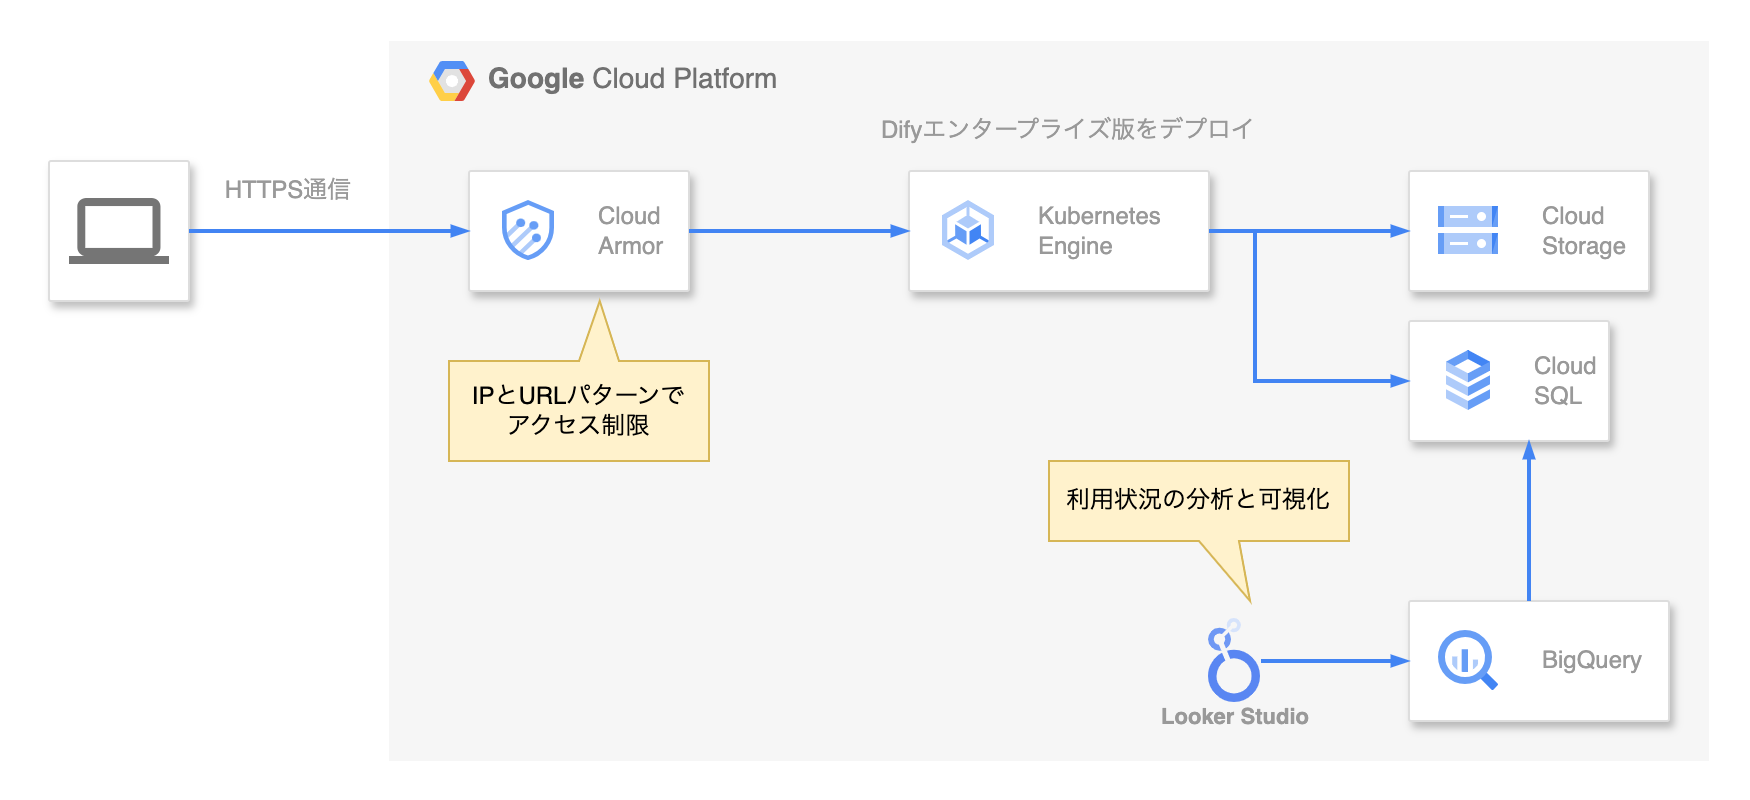
Task: Select the Cloud Armor shield icon
Action: [x=528, y=230]
